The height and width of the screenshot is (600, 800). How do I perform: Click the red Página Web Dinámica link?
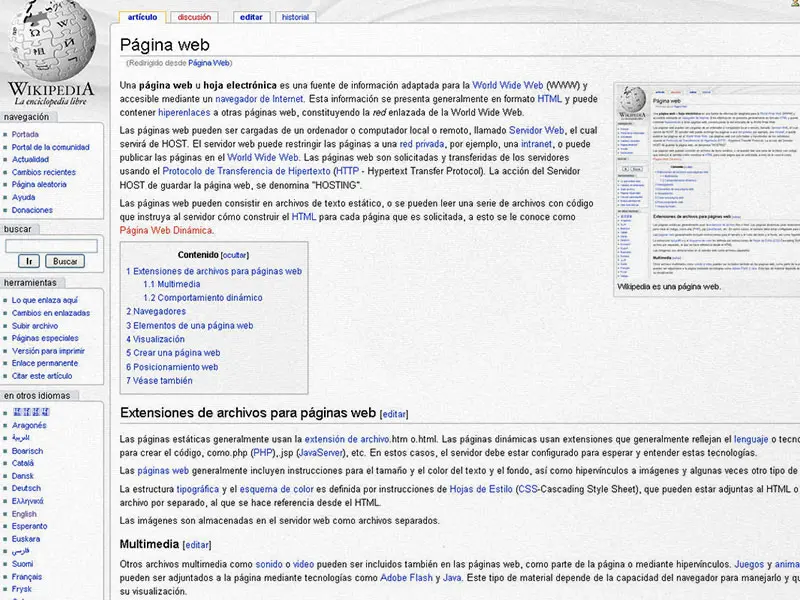[x=166, y=230]
